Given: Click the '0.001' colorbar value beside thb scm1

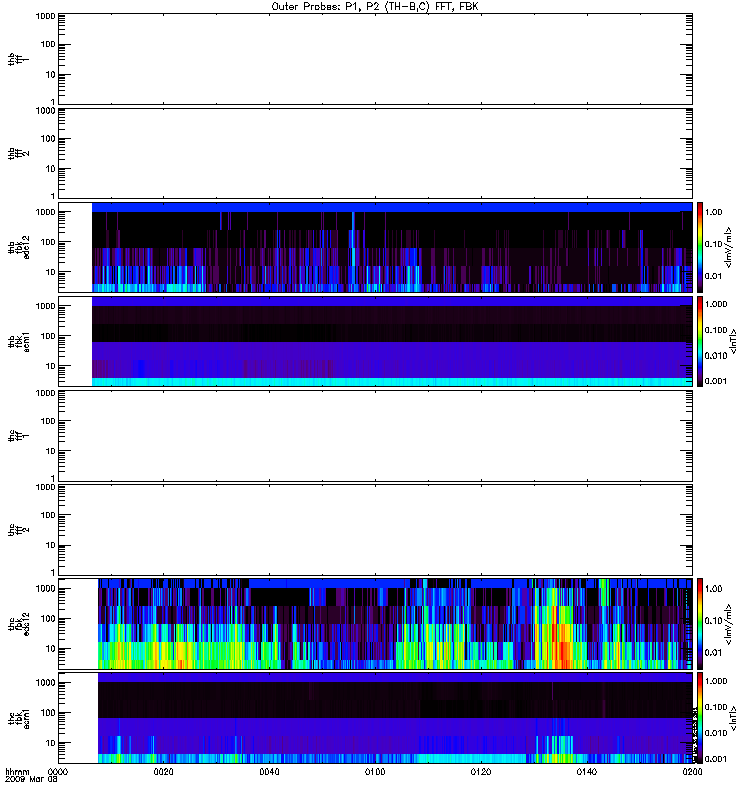Looking at the screenshot, I should click(x=716, y=381).
